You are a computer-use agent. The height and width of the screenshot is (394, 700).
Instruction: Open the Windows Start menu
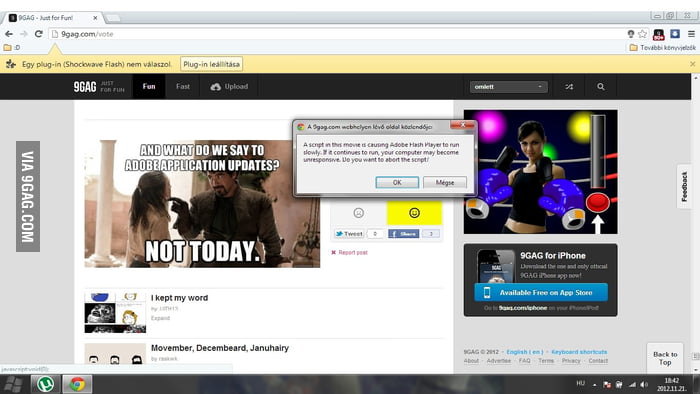point(13,384)
